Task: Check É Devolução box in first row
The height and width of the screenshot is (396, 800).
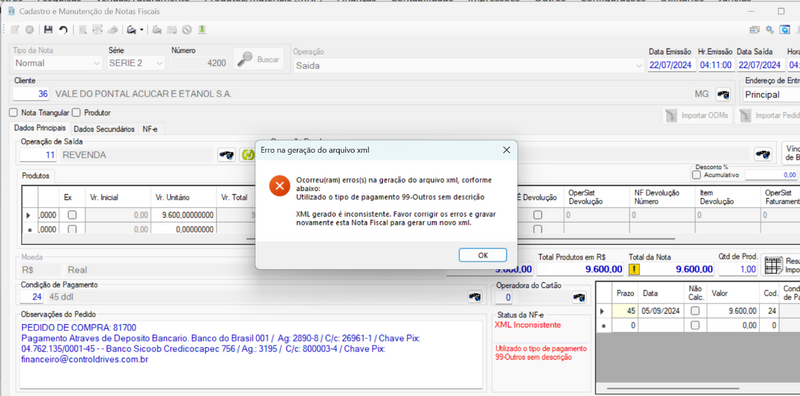Action: point(538,215)
